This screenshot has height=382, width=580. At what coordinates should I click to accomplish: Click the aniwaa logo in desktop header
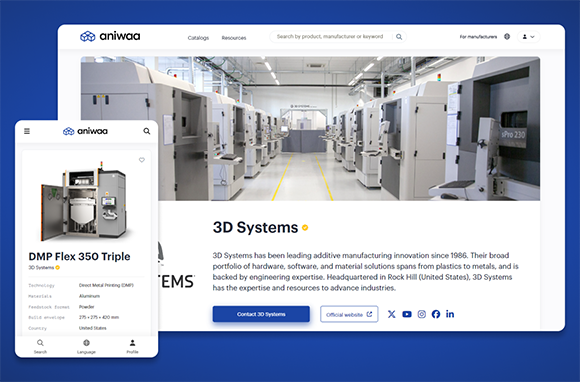pos(110,36)
